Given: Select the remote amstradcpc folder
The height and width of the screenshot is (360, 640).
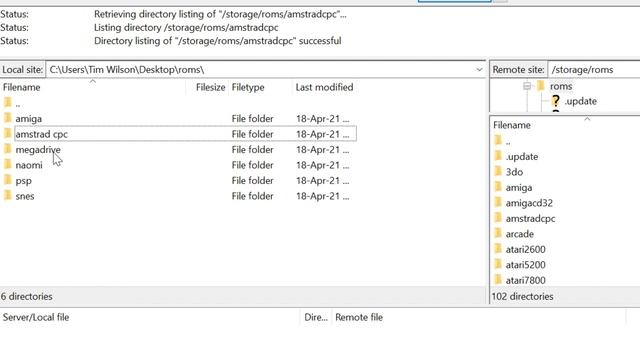Looking at the screenshot, I should pos(530,219).
